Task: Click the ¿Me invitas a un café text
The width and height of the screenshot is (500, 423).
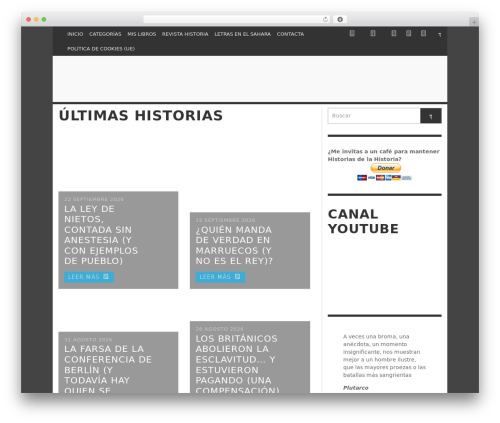Action: [384, 155]
